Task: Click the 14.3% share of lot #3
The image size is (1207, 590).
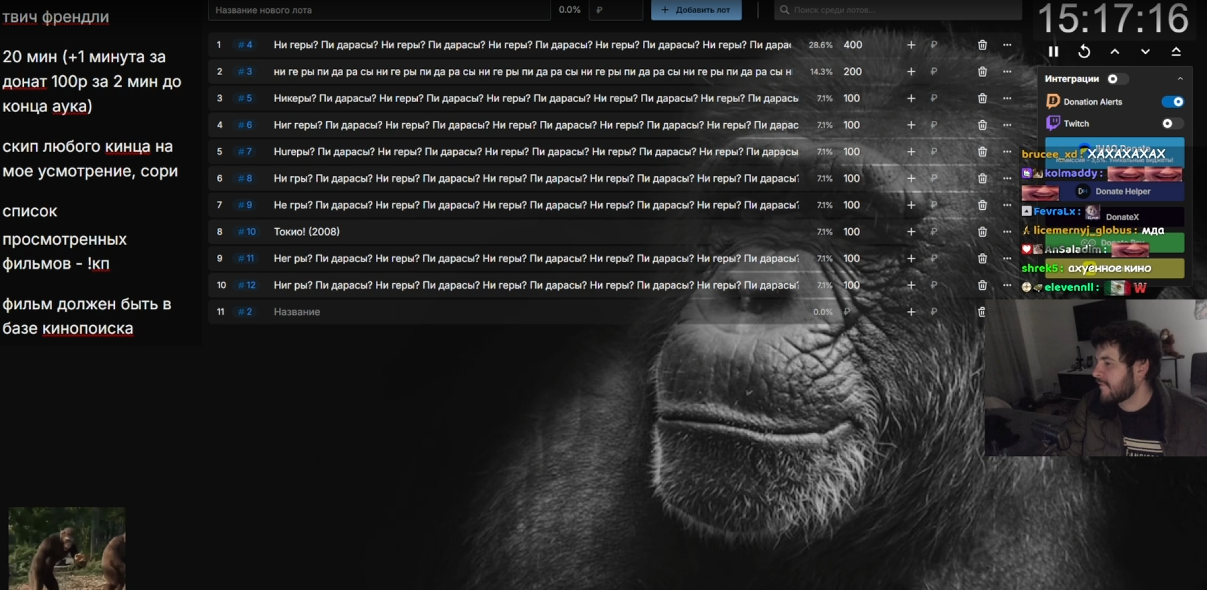Action: 820,72
